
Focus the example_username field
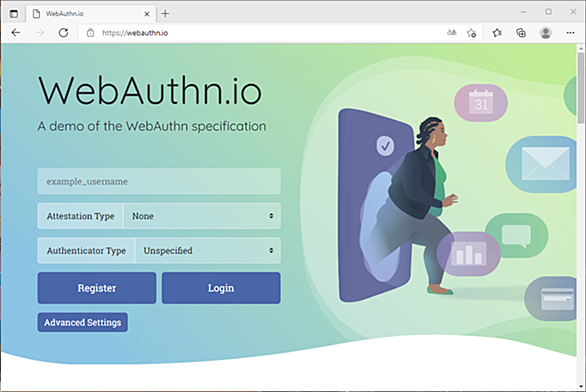click(x=159, y=181)
